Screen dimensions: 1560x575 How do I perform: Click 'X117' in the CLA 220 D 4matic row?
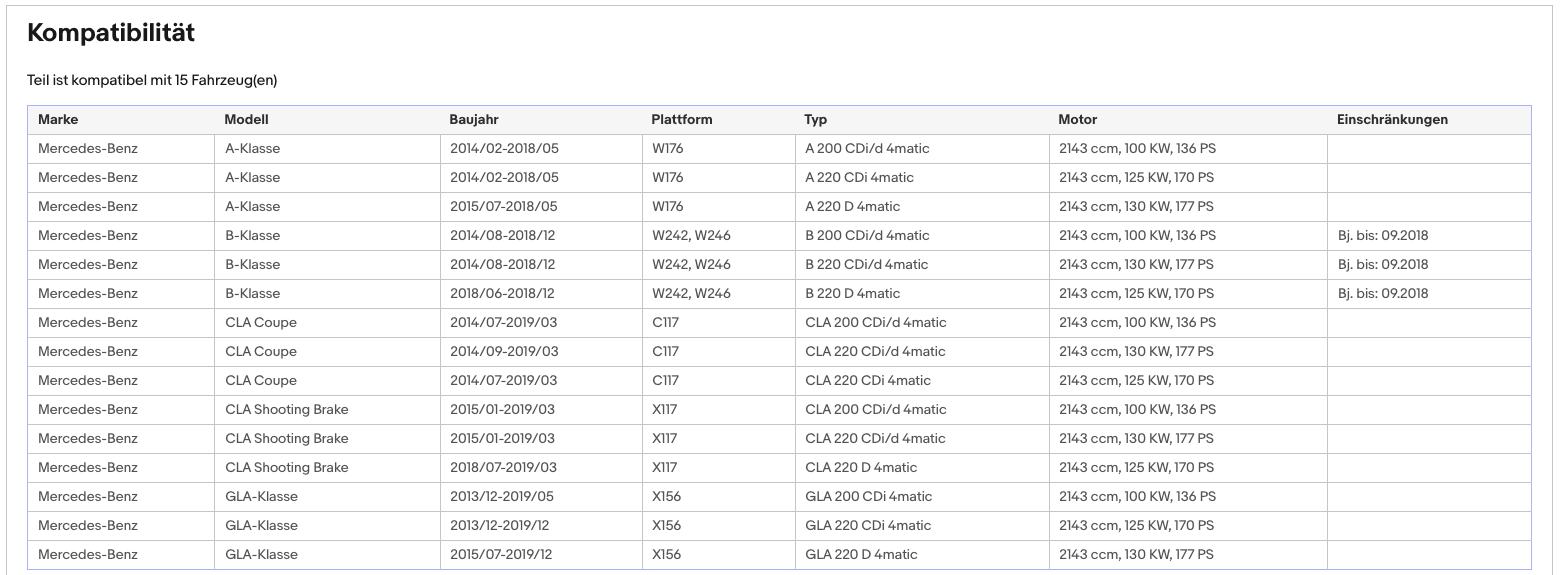(x=665, y=468)
